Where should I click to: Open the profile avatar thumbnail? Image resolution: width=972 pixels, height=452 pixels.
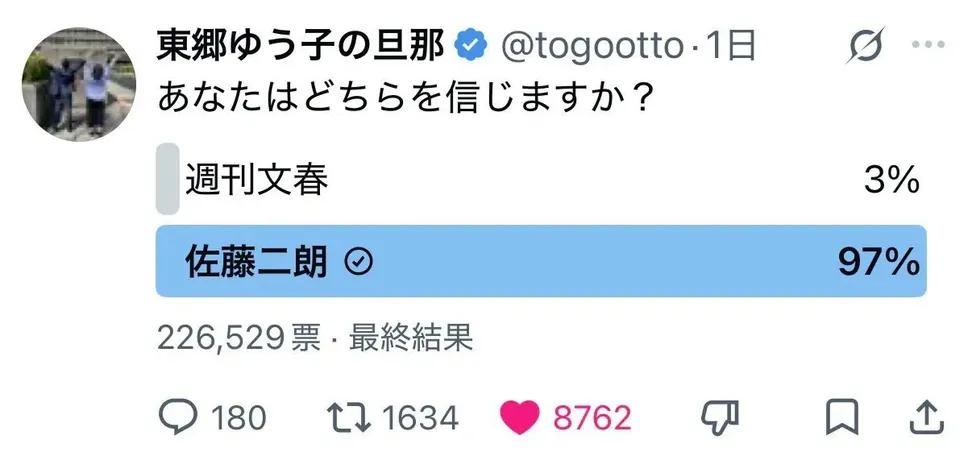pos(79,84)
